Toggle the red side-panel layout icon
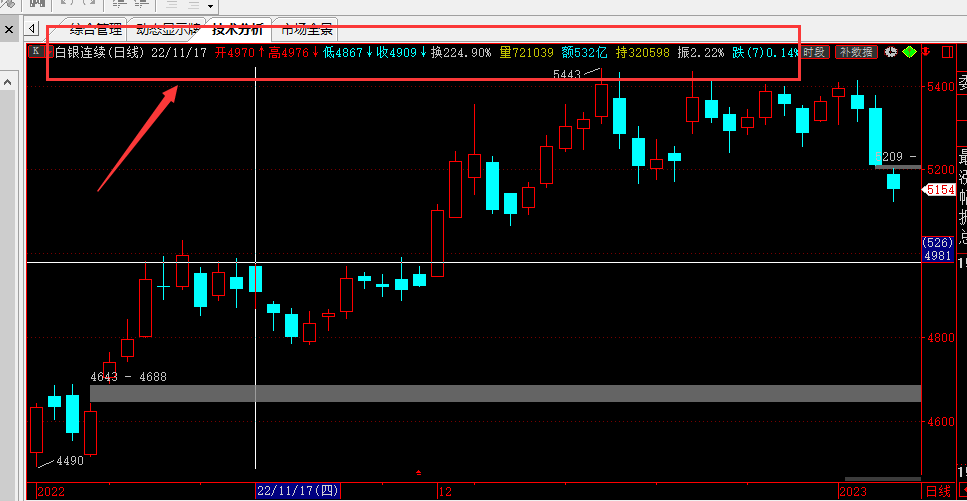967x501 pixels. [947, 52]
